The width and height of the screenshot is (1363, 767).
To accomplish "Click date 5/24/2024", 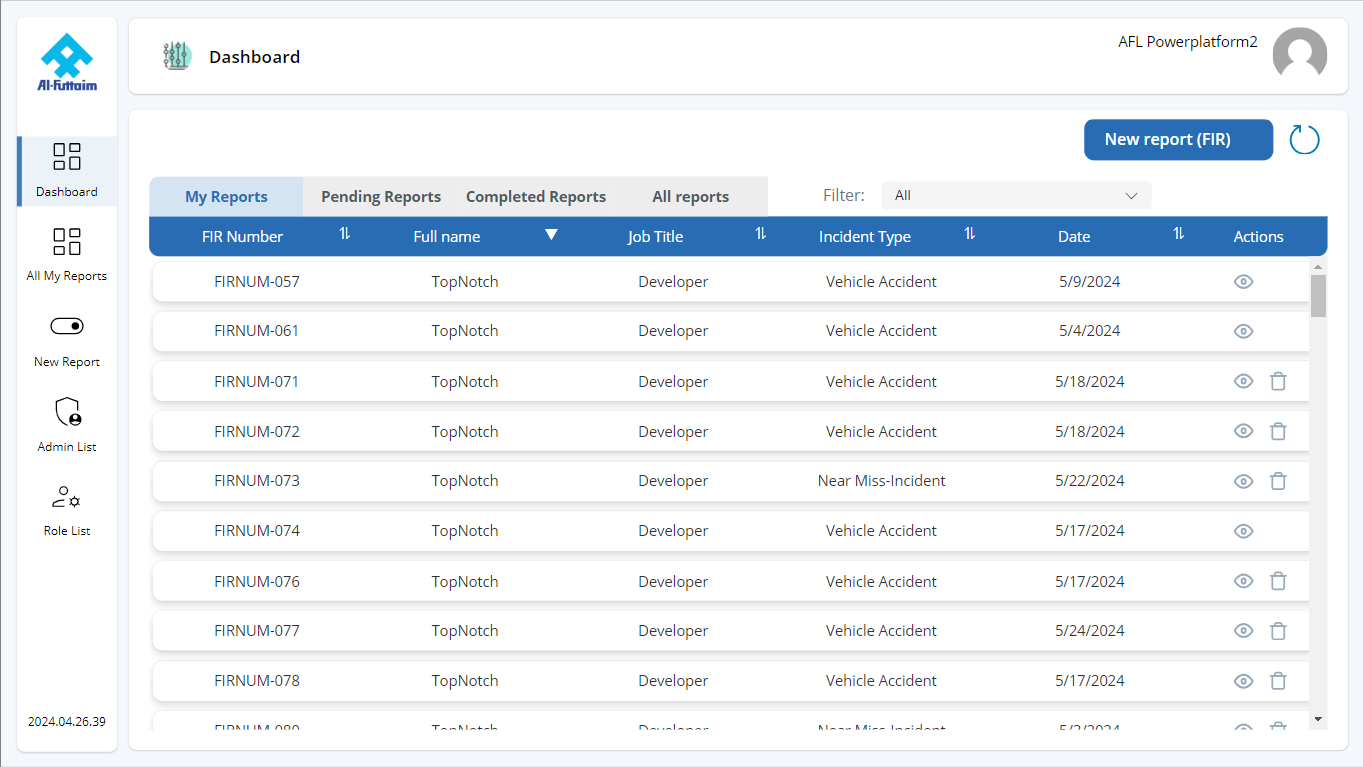I will [1090, 631].
